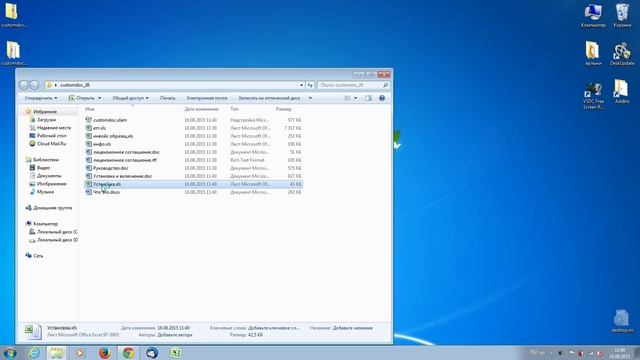640x360 pixels.
Task: Click the search magnifier icon
Action: pos(385,85)
